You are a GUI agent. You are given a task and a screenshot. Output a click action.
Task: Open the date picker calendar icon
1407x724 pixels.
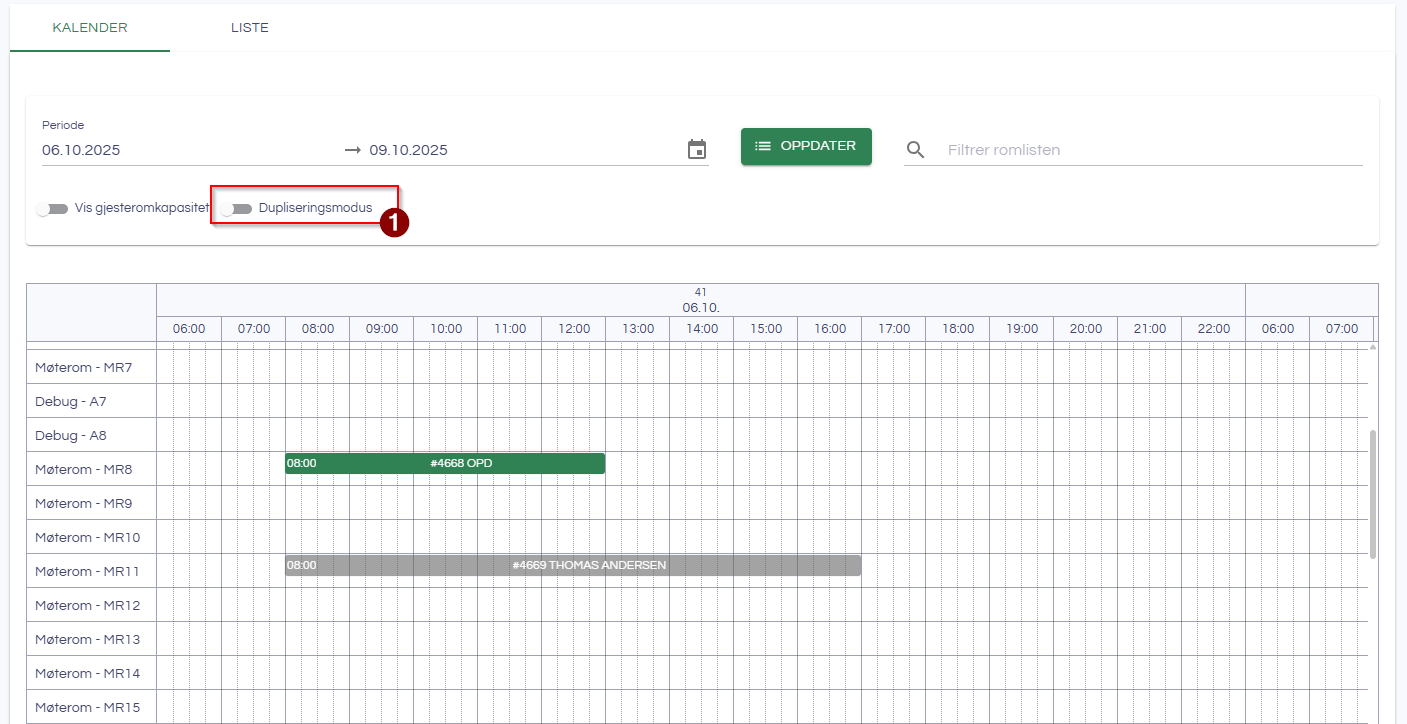[697, 150]
